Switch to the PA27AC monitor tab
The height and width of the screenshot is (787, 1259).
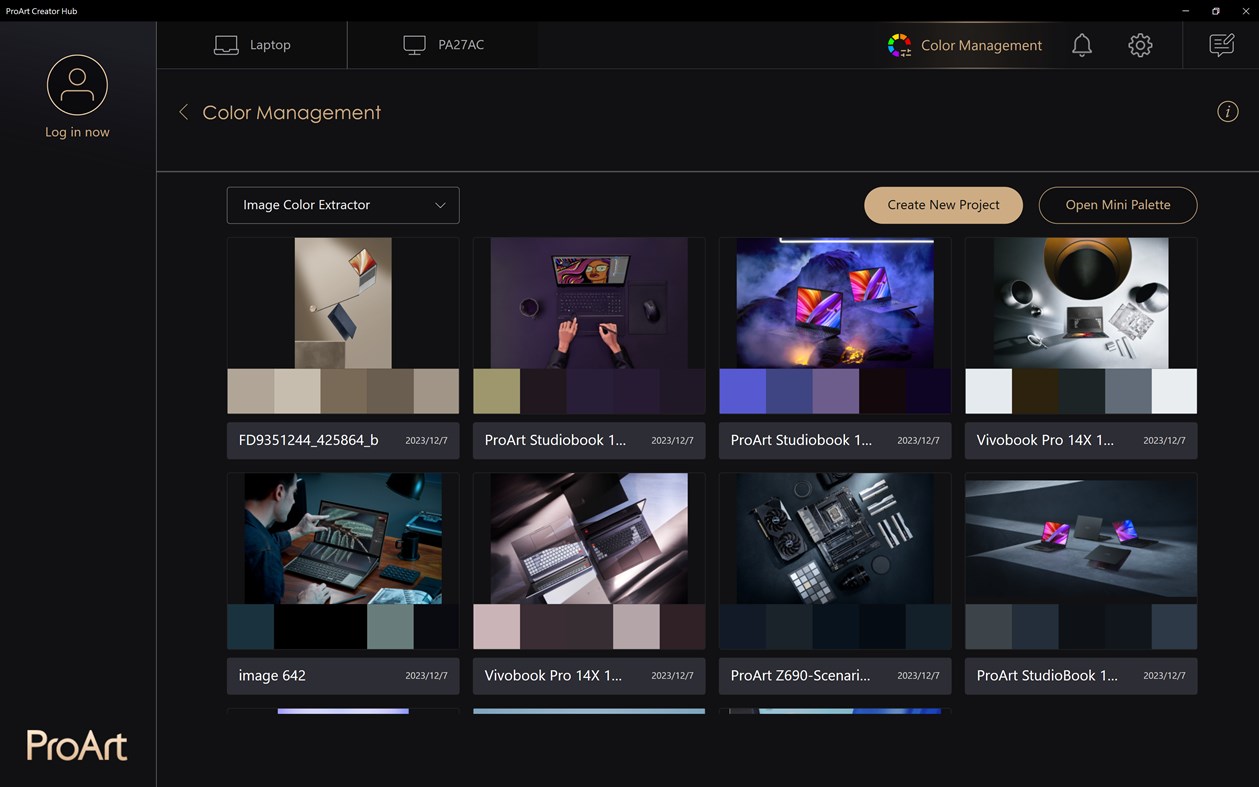pyautogui.click(x=443, y=45)
